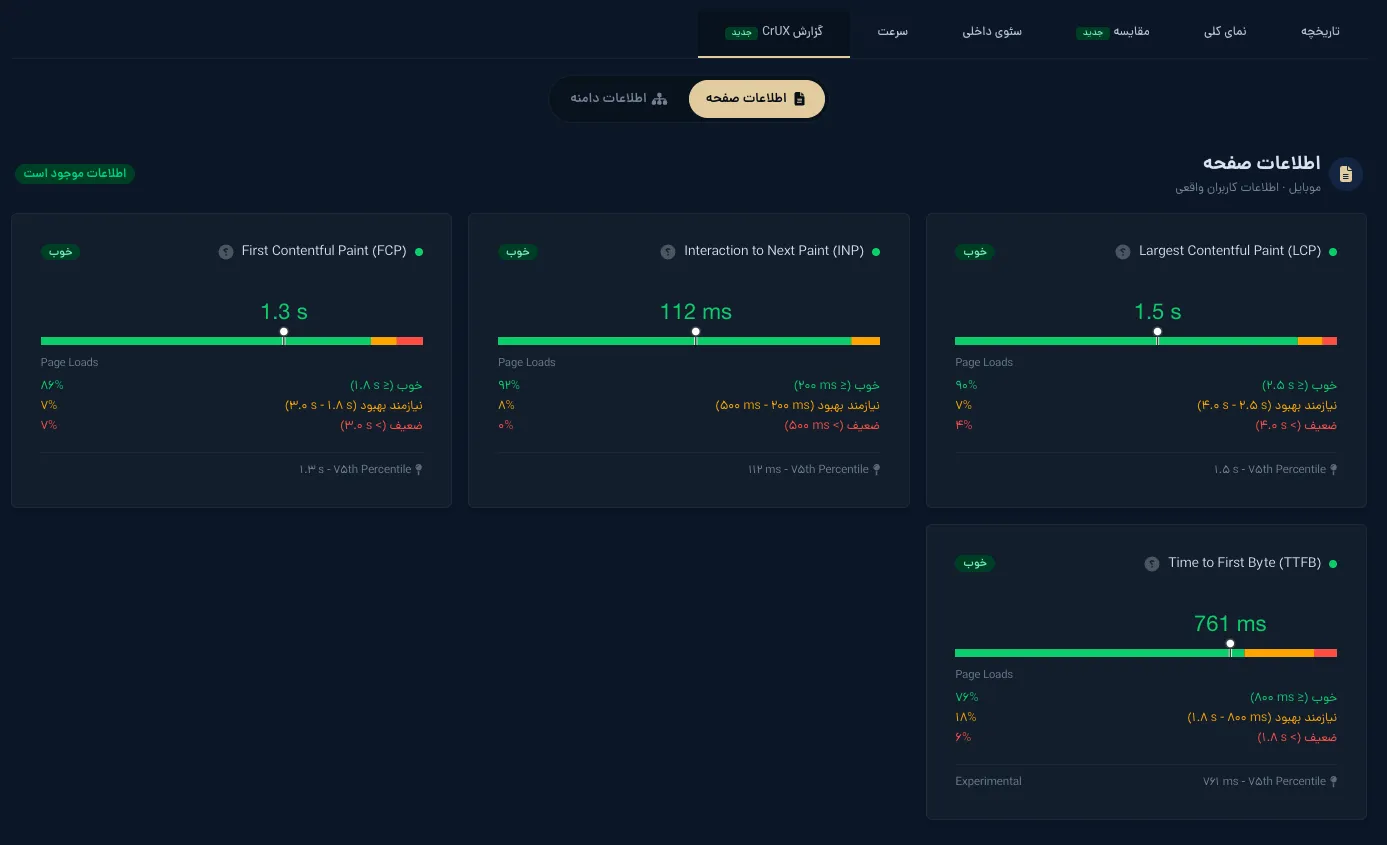This screenshot has width=1387, height=845.
Task: Click the pin icon by INP 75th Percentile
Action: click(876, 469)
